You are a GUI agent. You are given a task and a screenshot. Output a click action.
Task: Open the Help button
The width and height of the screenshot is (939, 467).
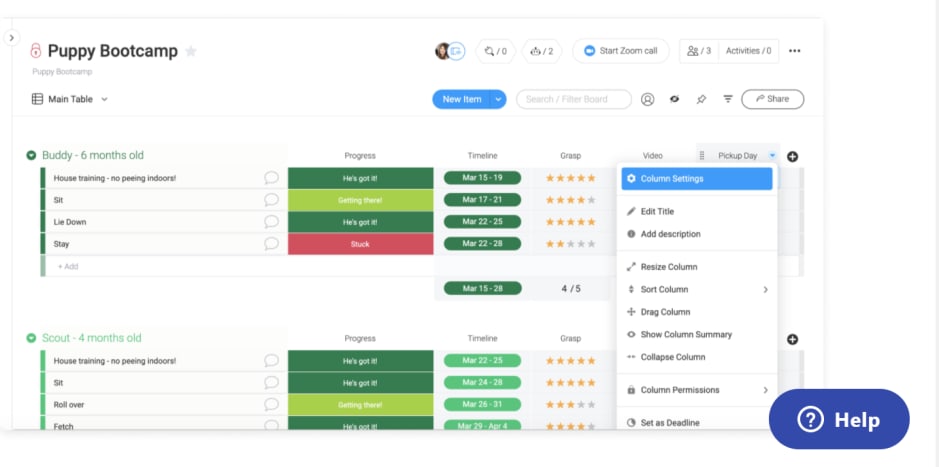[x=839, y=419]
